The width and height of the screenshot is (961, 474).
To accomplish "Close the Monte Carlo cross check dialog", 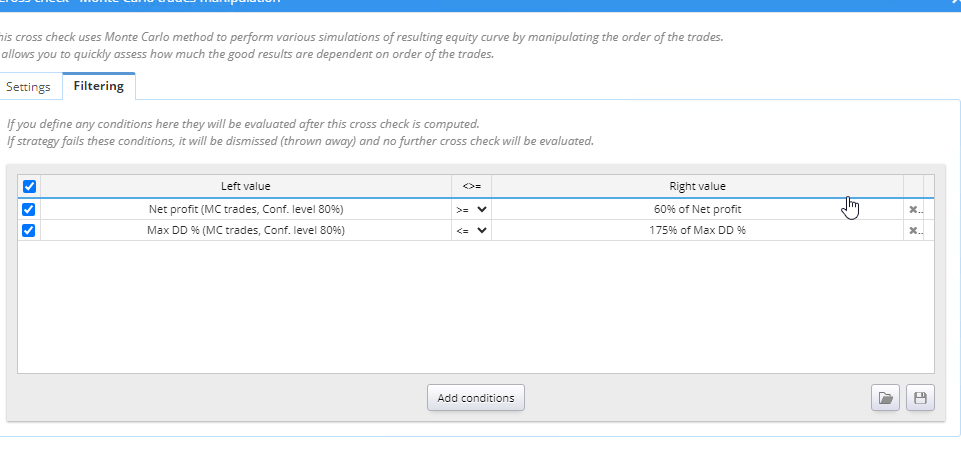I will (x=955, y=3).
